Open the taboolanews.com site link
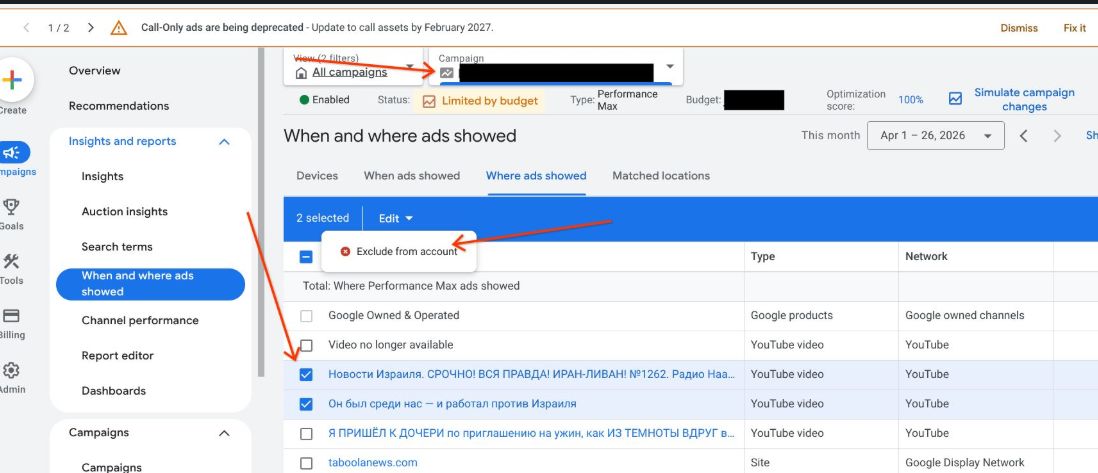The image size is (1098, 473). (373, 463)
